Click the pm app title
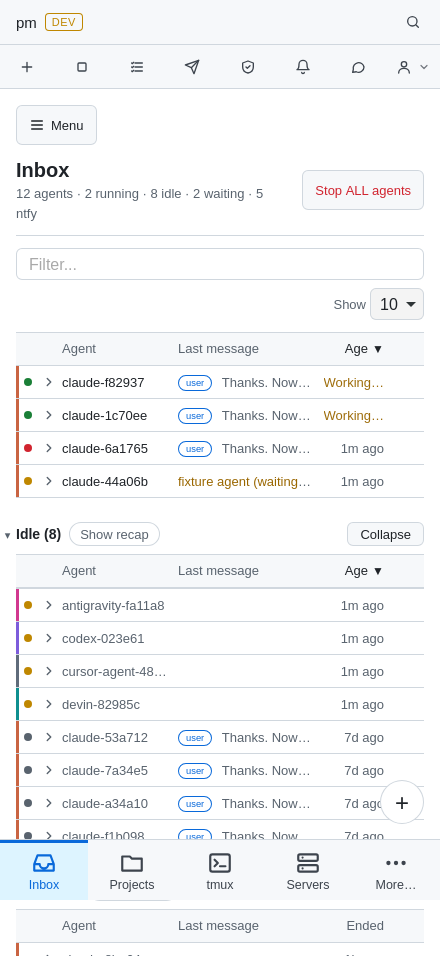 coord(26,23)
